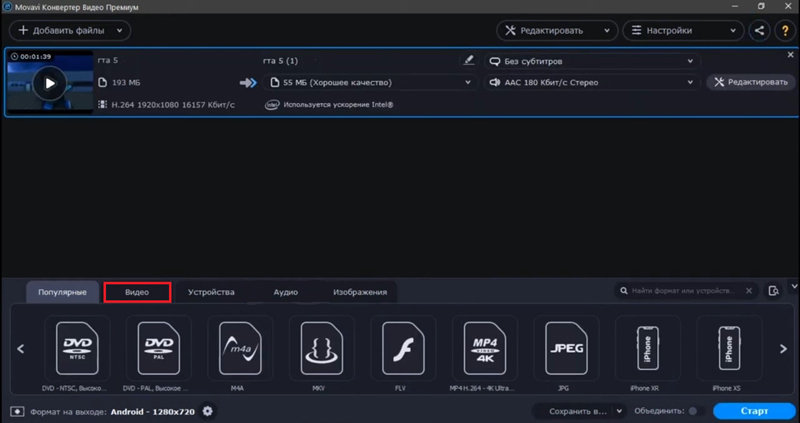The image size is (800, 423).
Task: Switch to the Аудио tab
Action: [285, 292]
